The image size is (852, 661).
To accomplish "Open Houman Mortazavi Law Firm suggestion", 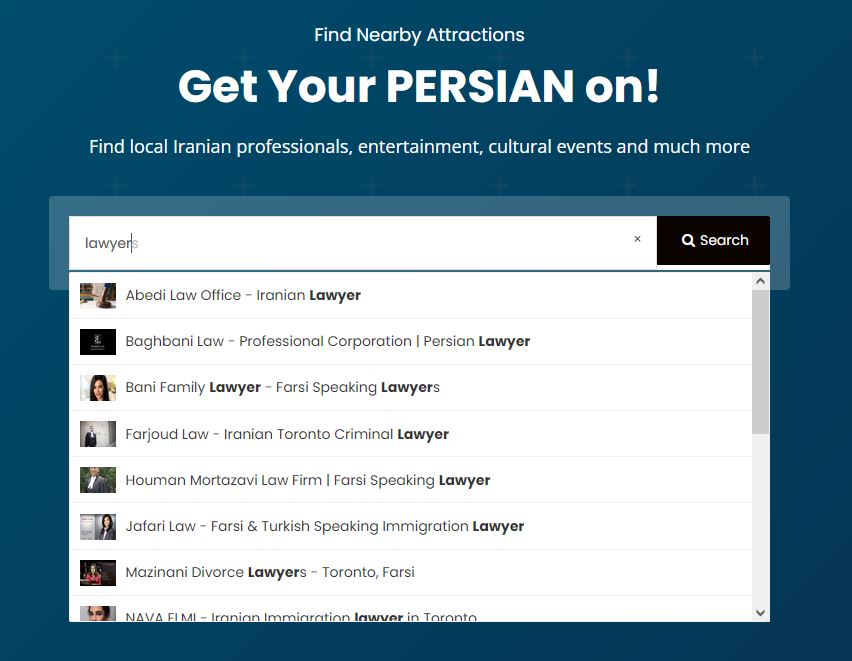I will (307, 480).
